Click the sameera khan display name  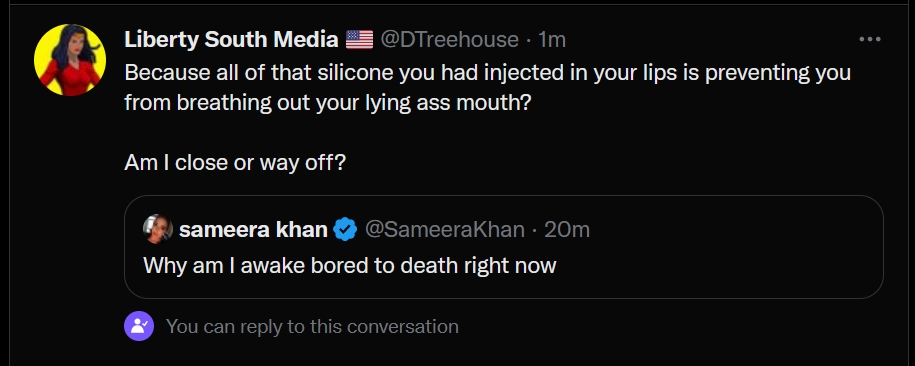(253, 229)
